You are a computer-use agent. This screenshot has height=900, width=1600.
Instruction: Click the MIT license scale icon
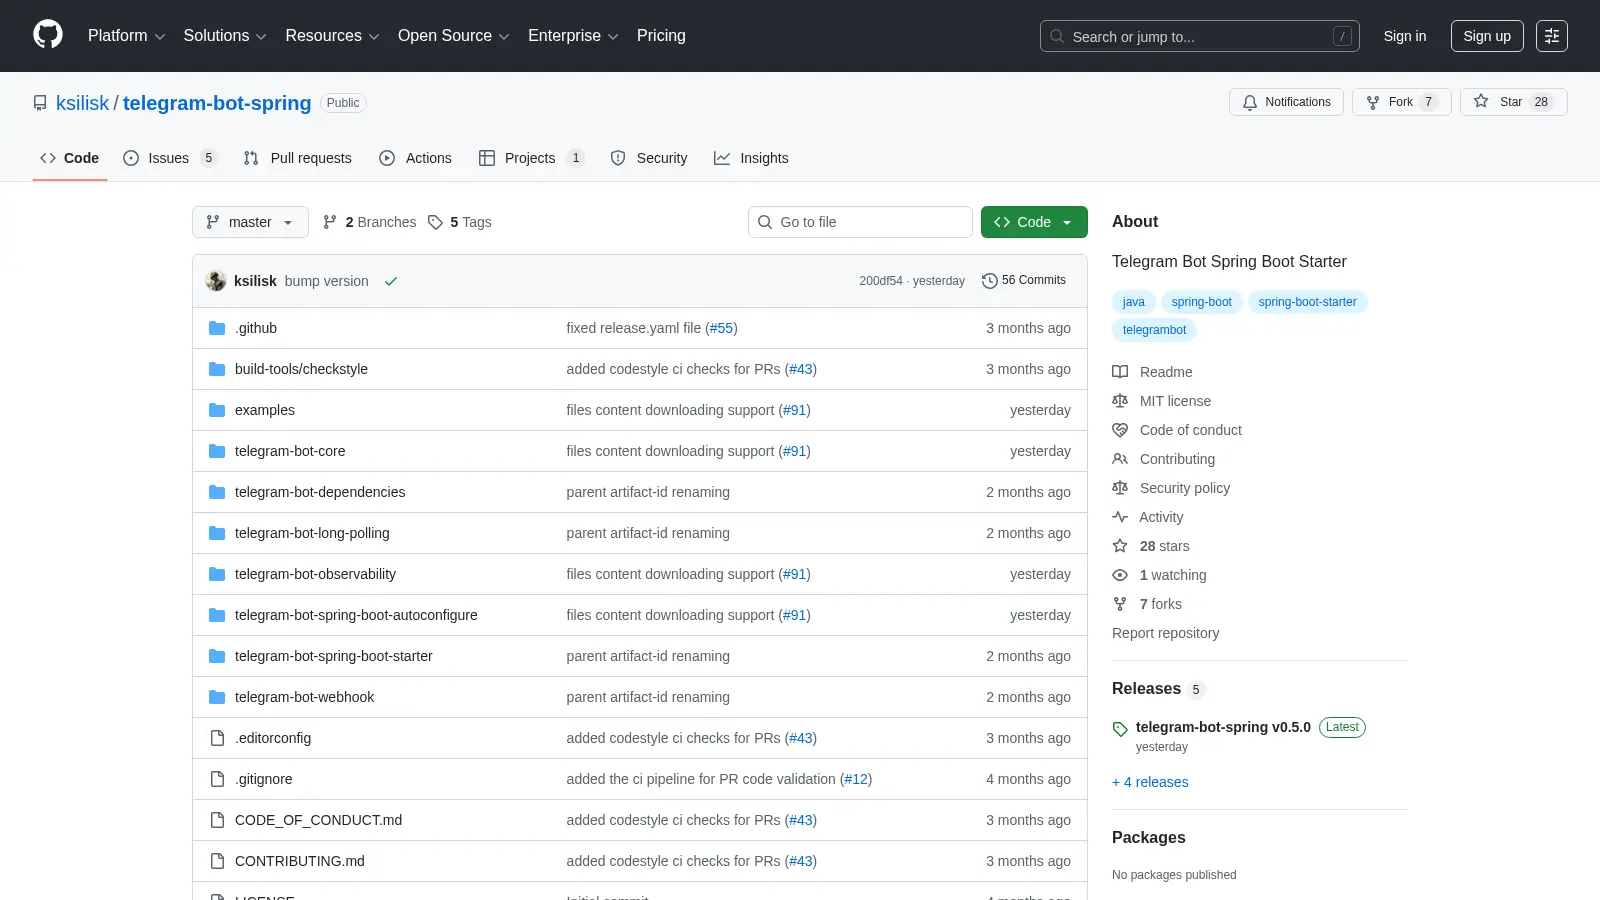[1120, 401]
